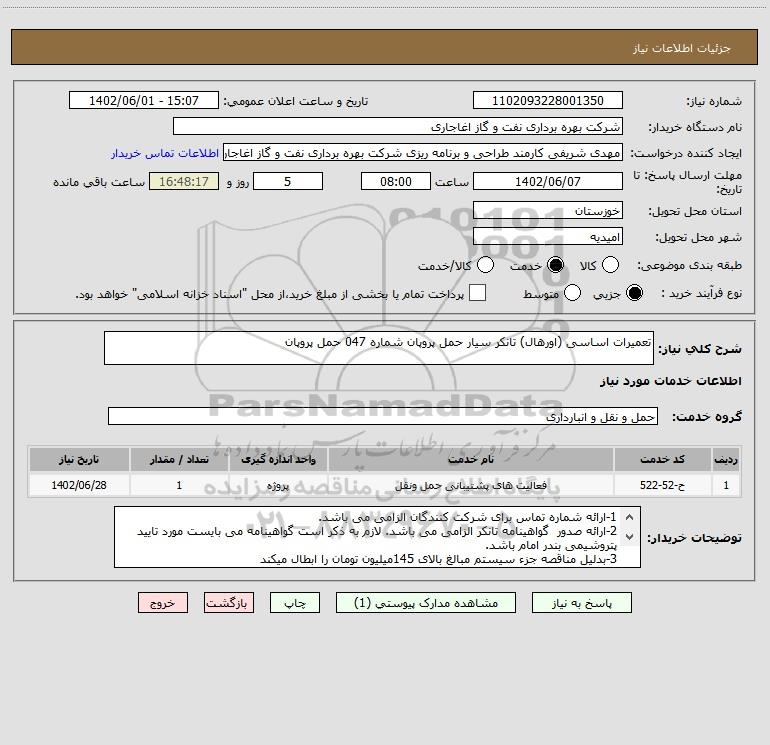Select the کالا radio button

click(610, 265)
